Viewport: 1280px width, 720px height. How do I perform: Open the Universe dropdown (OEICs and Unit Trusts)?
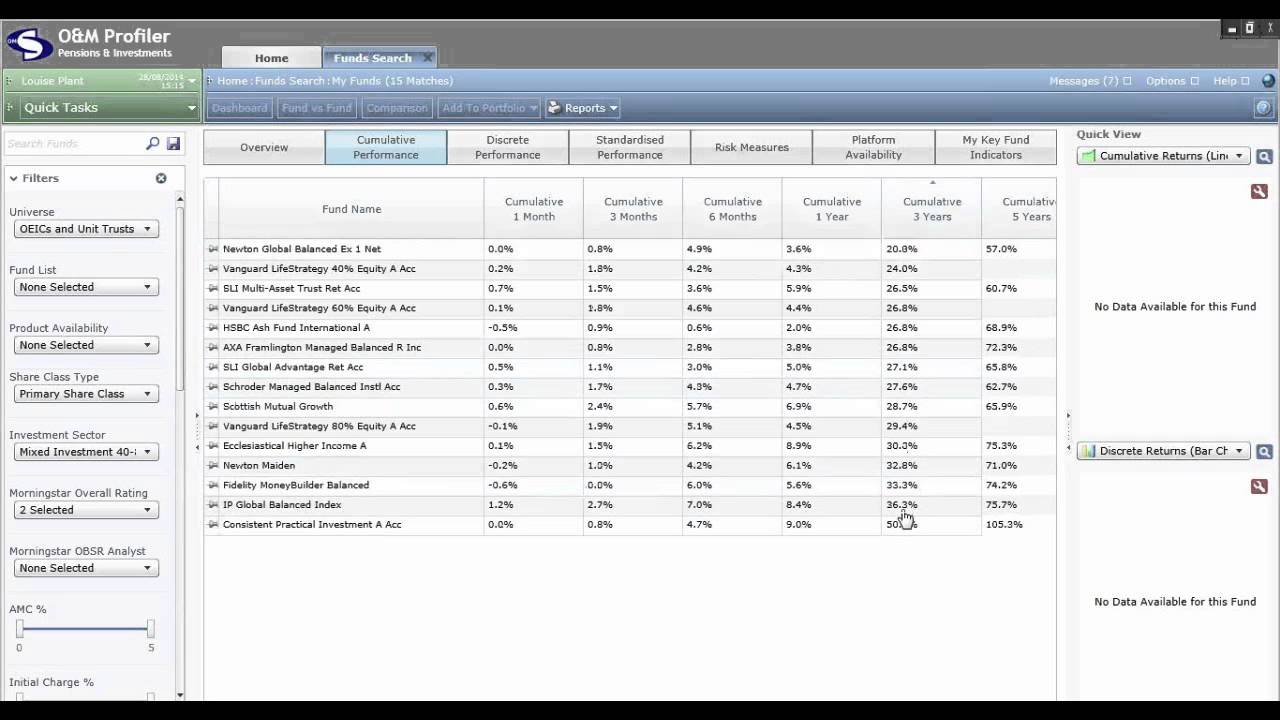[86, 229]
